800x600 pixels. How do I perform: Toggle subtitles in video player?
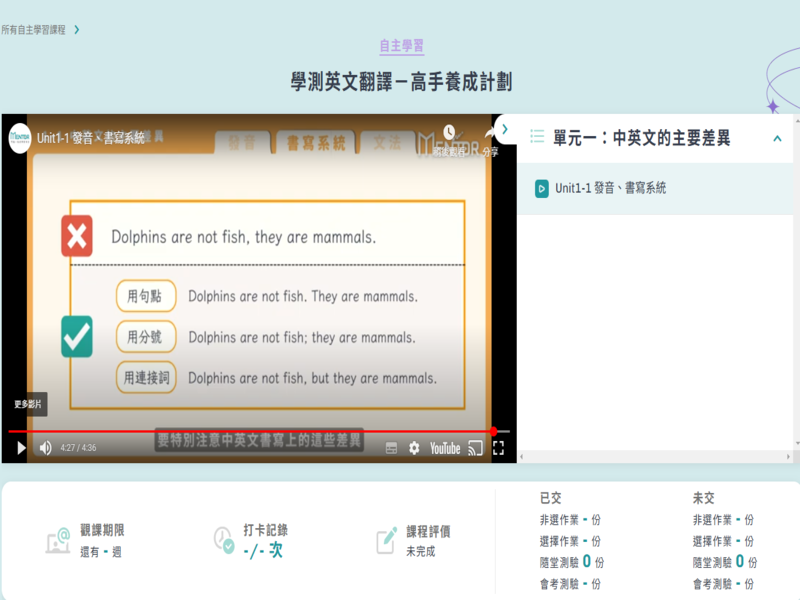tap(391, 448)
